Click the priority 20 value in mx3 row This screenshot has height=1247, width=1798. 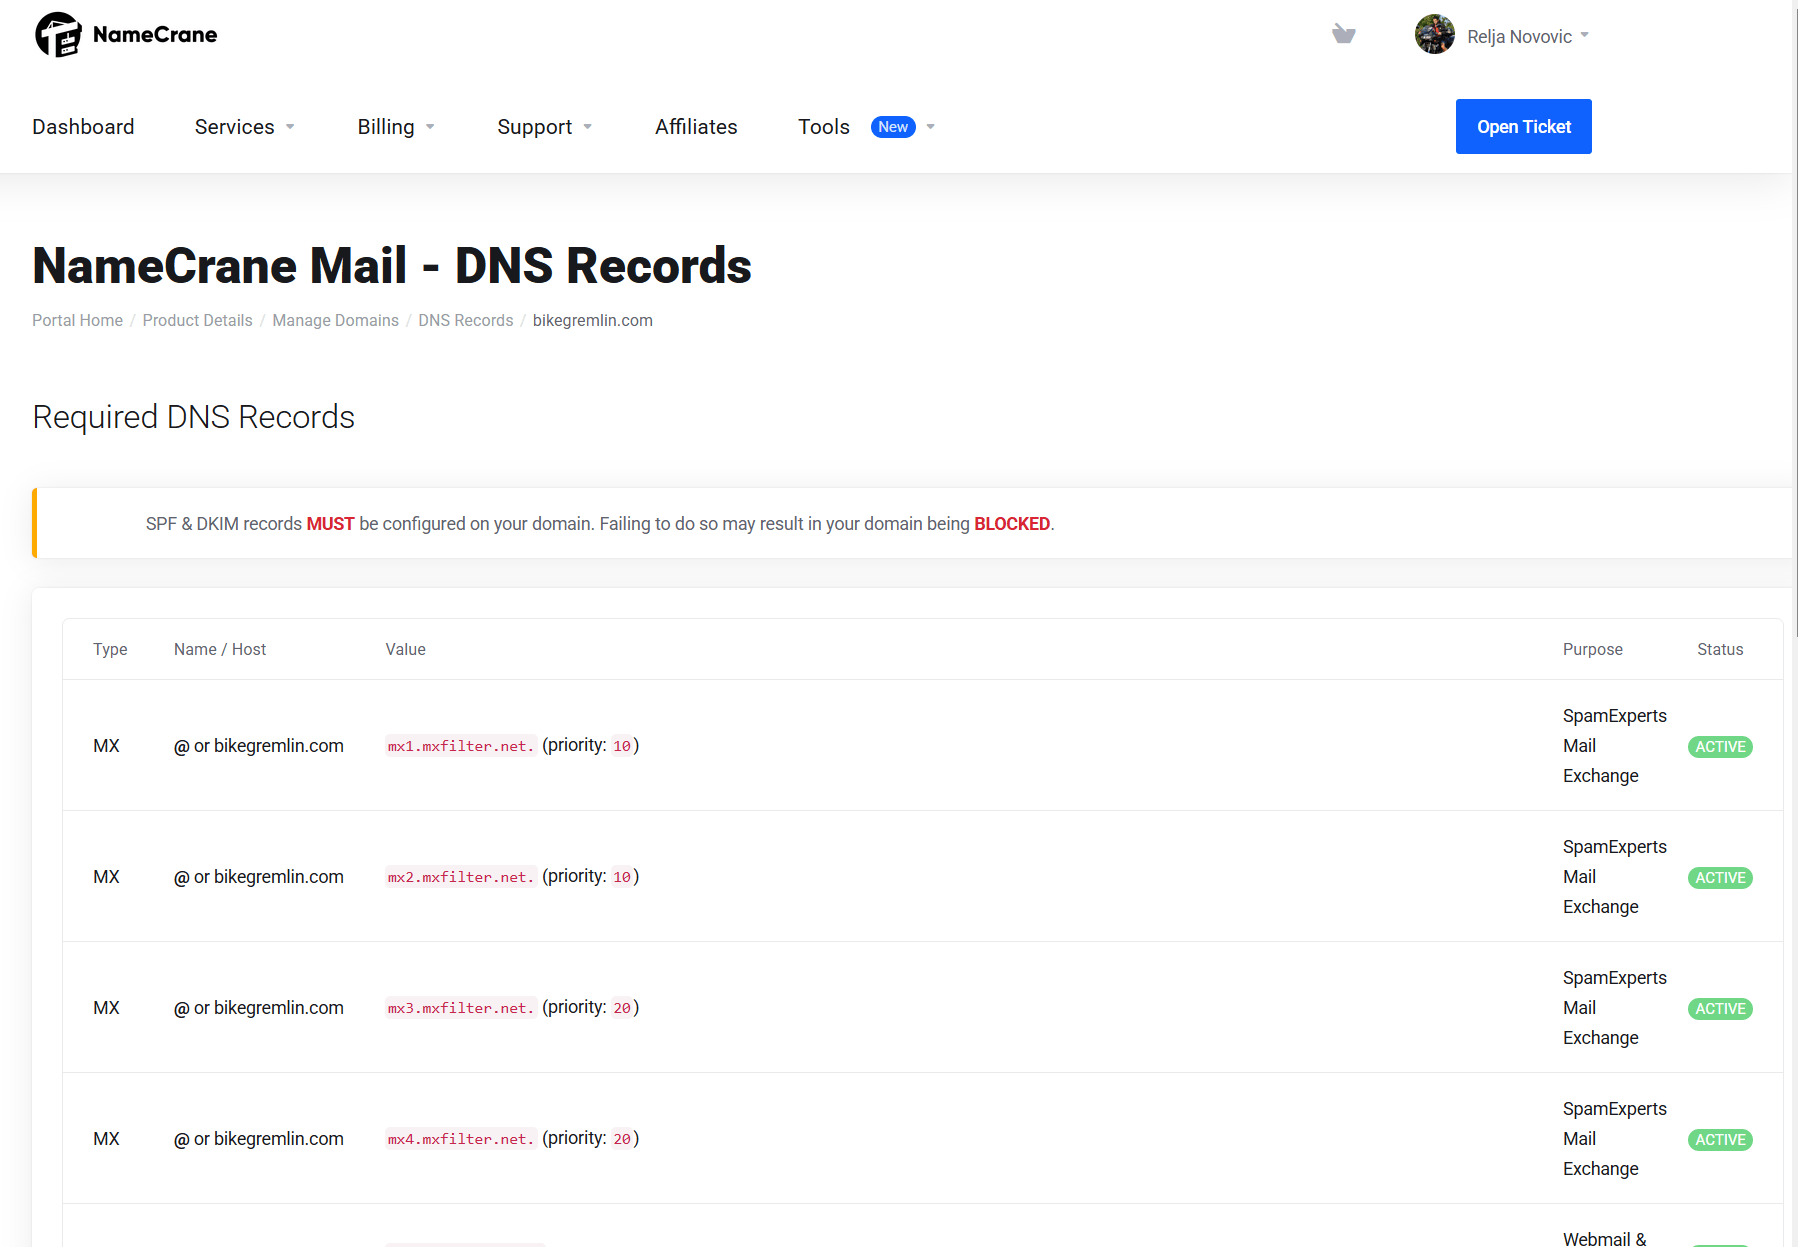click(x=622, y=1008)
